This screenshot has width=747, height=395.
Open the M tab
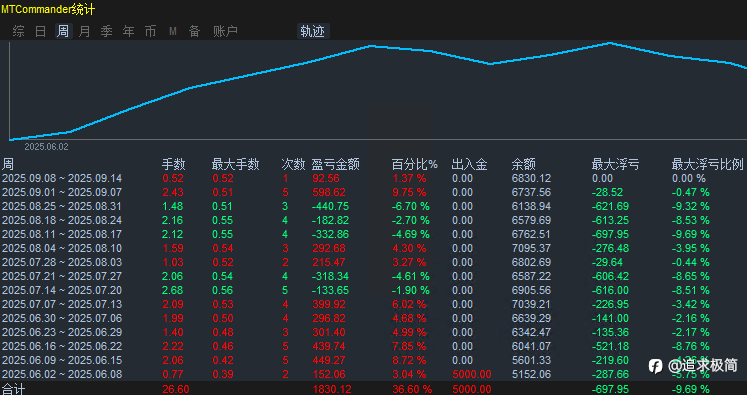pyautogui.click(x=172, y=31)
